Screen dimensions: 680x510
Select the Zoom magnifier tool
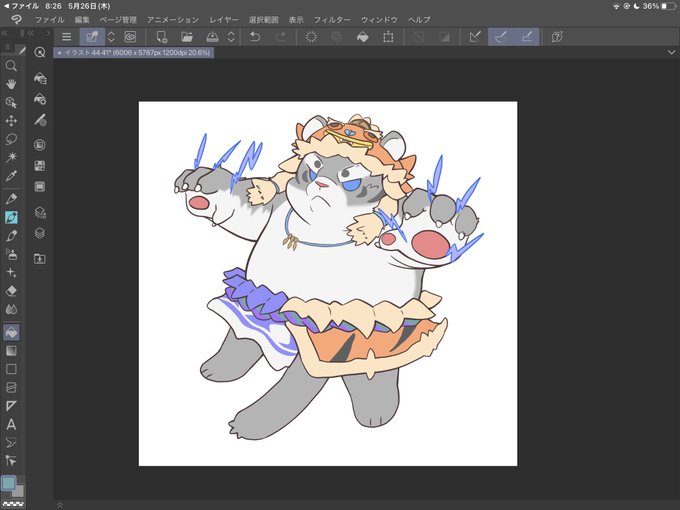click(11, 66)
